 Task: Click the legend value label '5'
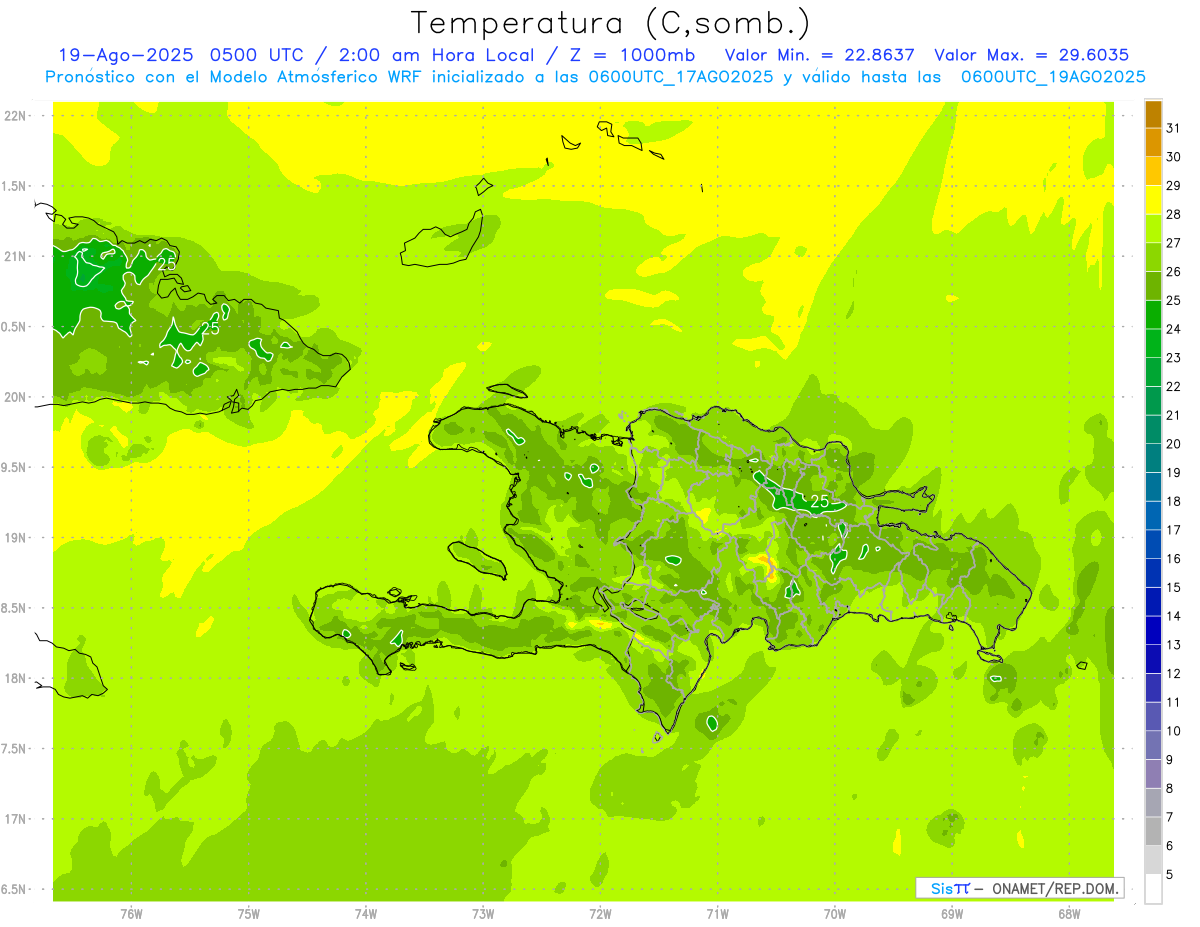tap(1170, 875)
